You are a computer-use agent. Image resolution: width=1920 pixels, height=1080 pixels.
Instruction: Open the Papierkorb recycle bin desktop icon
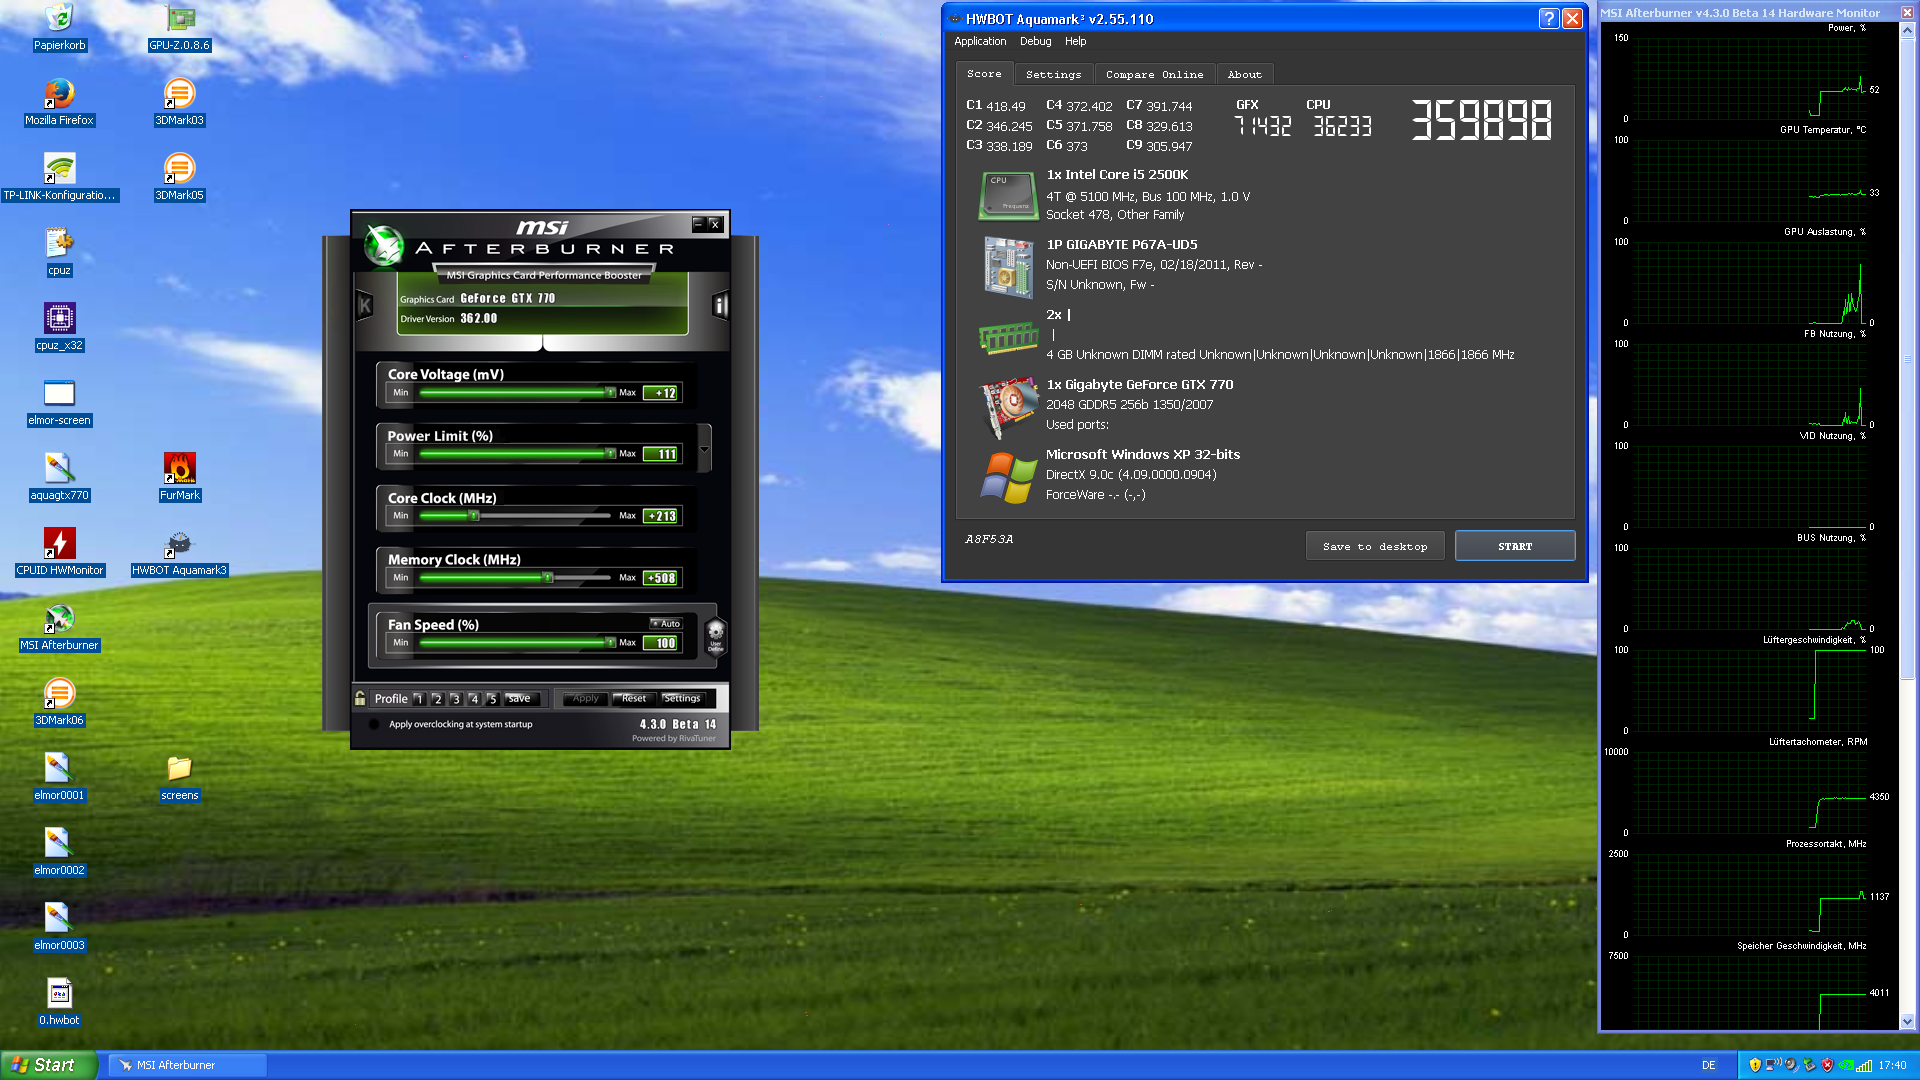point(59,27)
